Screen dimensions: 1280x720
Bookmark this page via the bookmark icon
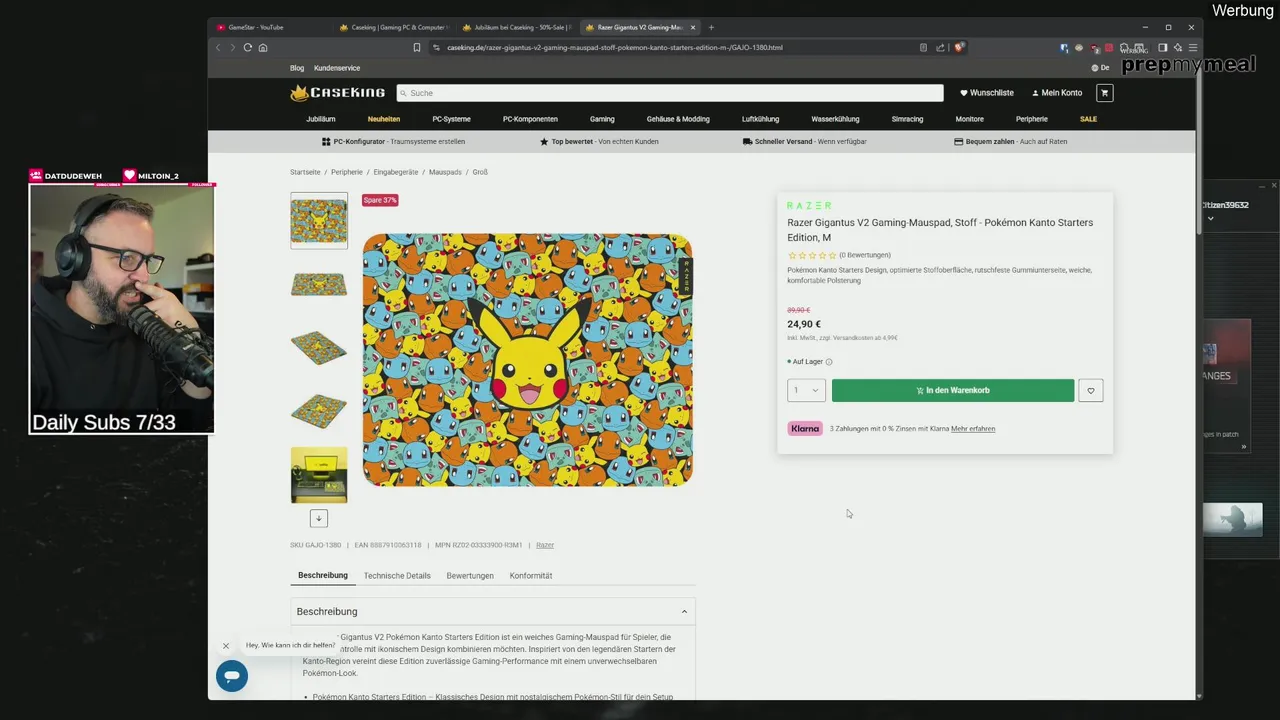[417, 47]
